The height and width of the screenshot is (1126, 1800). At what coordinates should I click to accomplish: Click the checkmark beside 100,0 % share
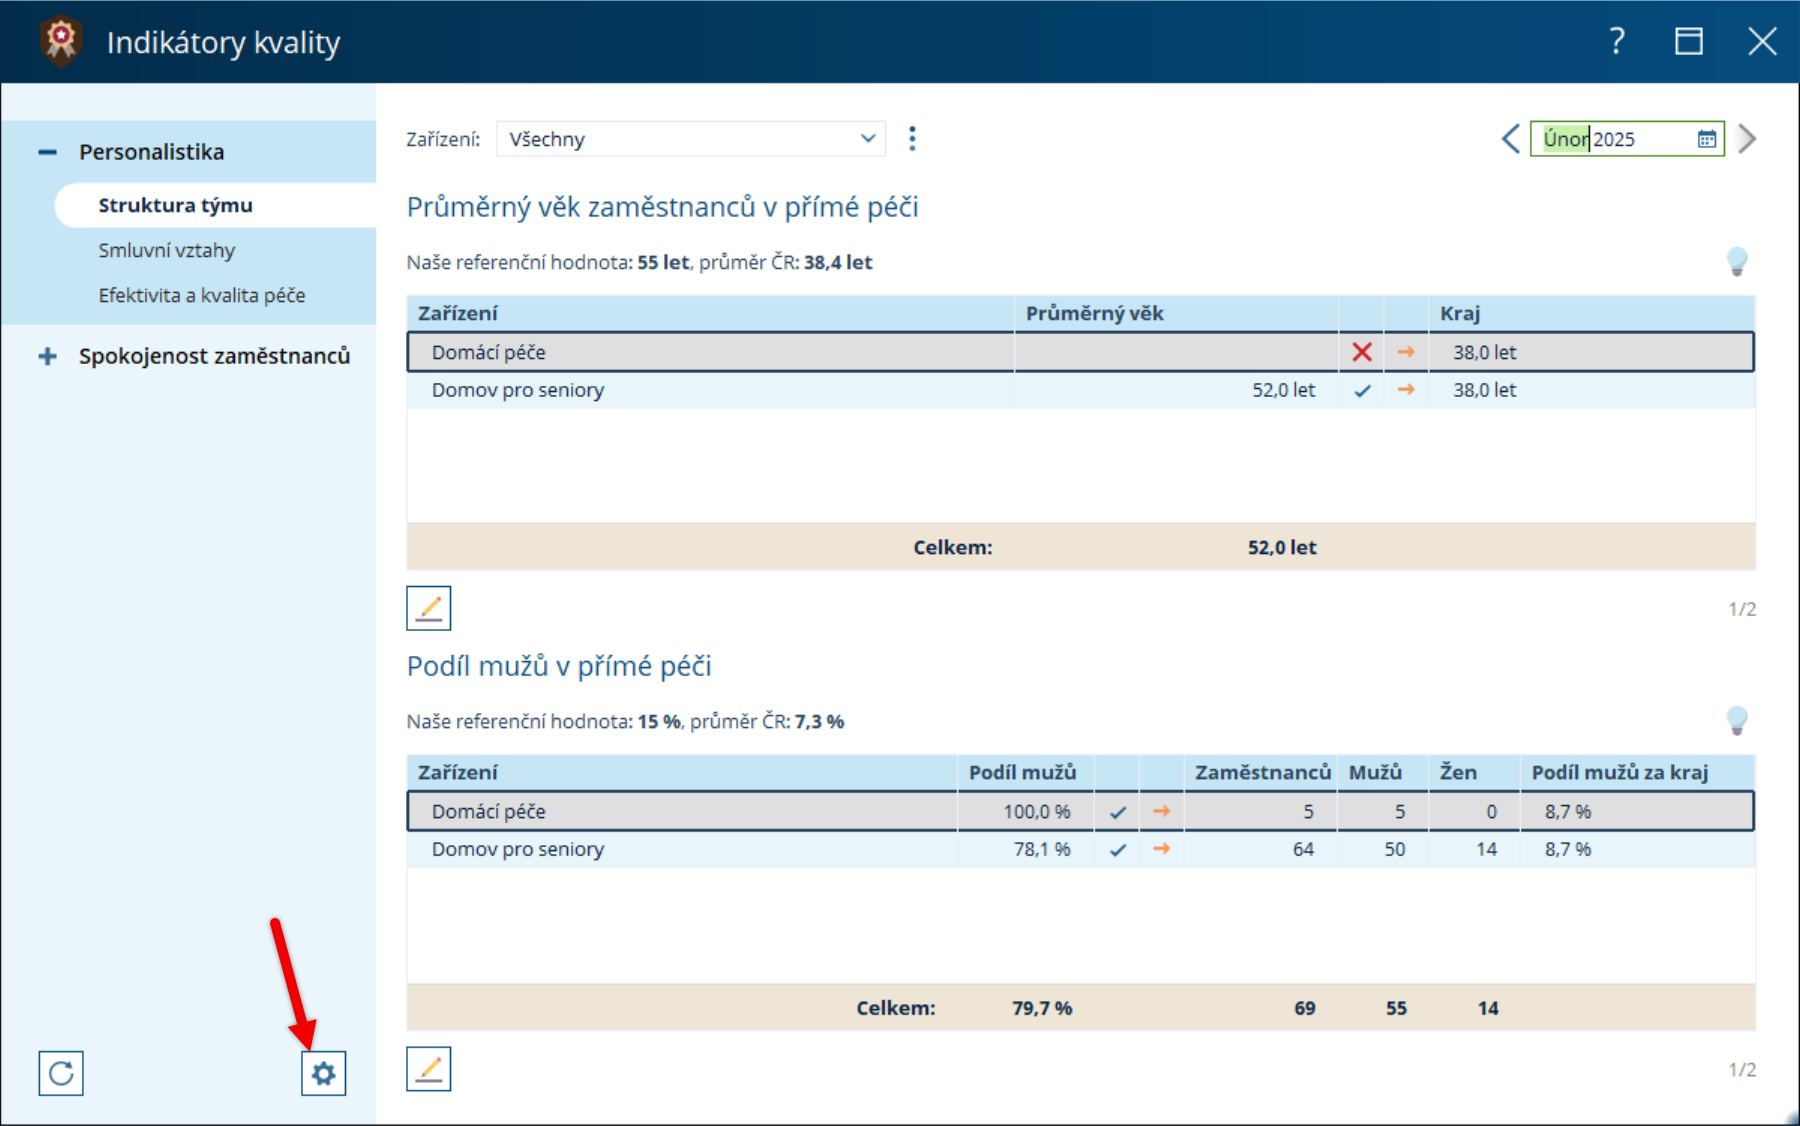[1118, 812]
